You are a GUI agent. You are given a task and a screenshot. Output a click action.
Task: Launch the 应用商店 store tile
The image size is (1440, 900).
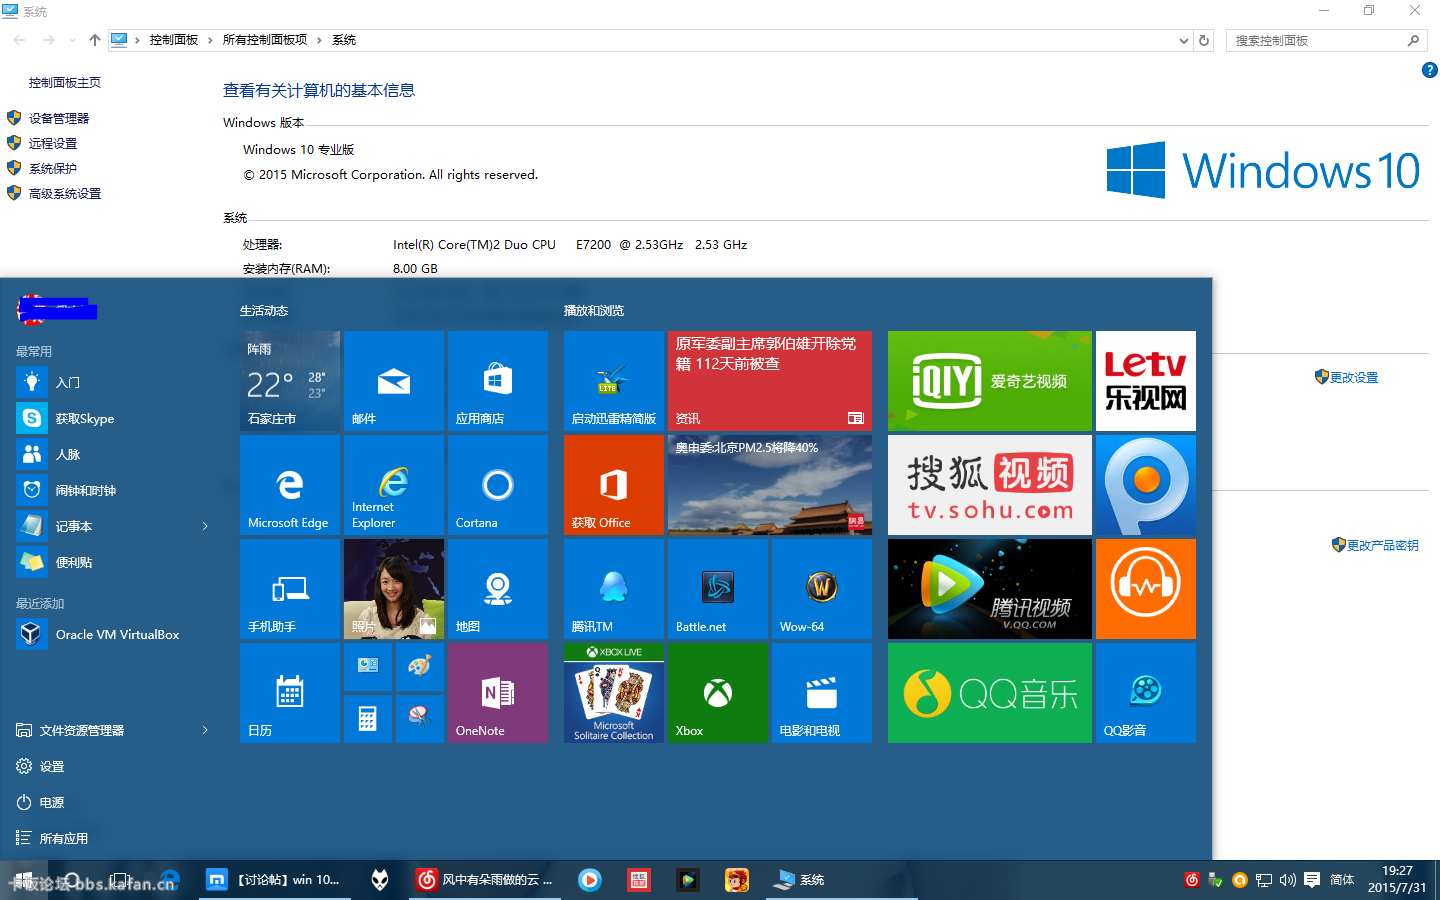click(x=498, y=381)
